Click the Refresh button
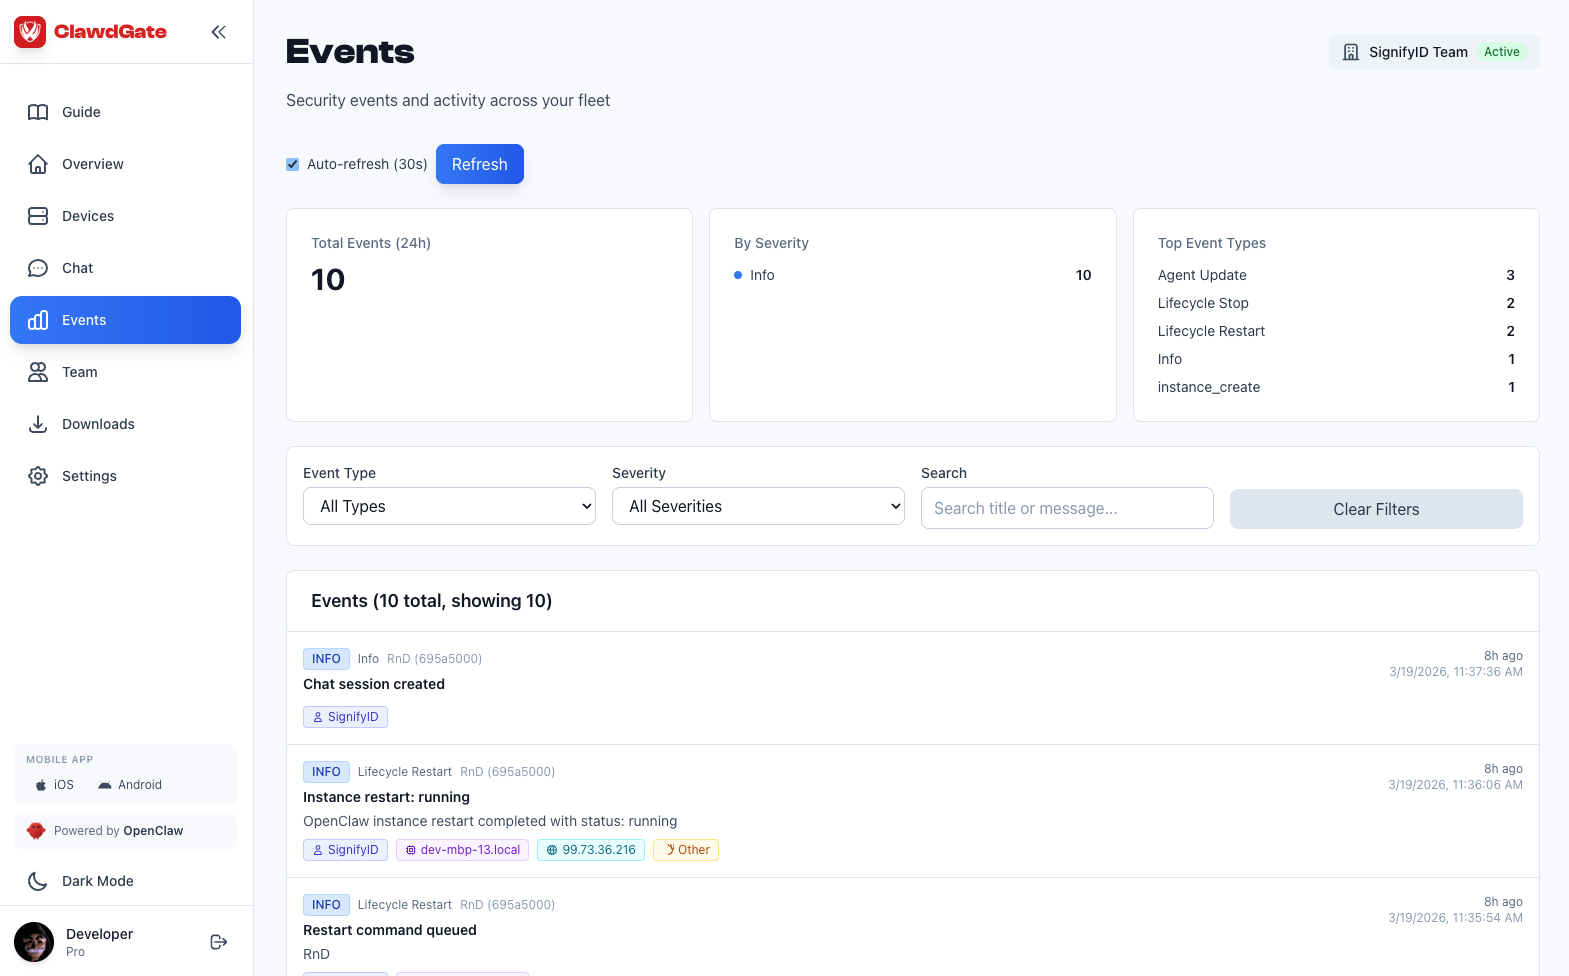This screenshot has height=976, width=1569. coord(480,164)
